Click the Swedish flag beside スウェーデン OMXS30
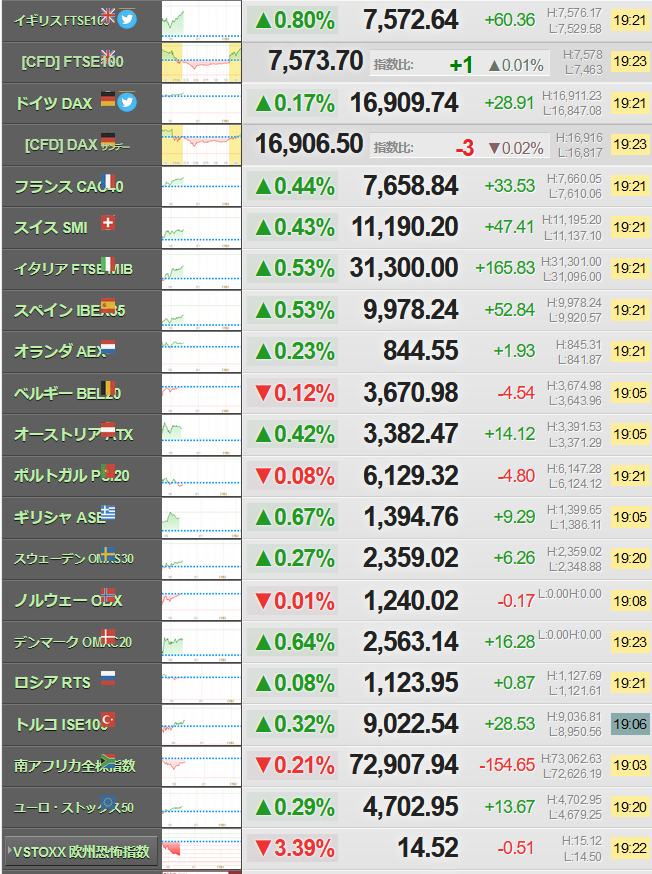This screenshot has width=652, height=874. [x=108, y=554]
